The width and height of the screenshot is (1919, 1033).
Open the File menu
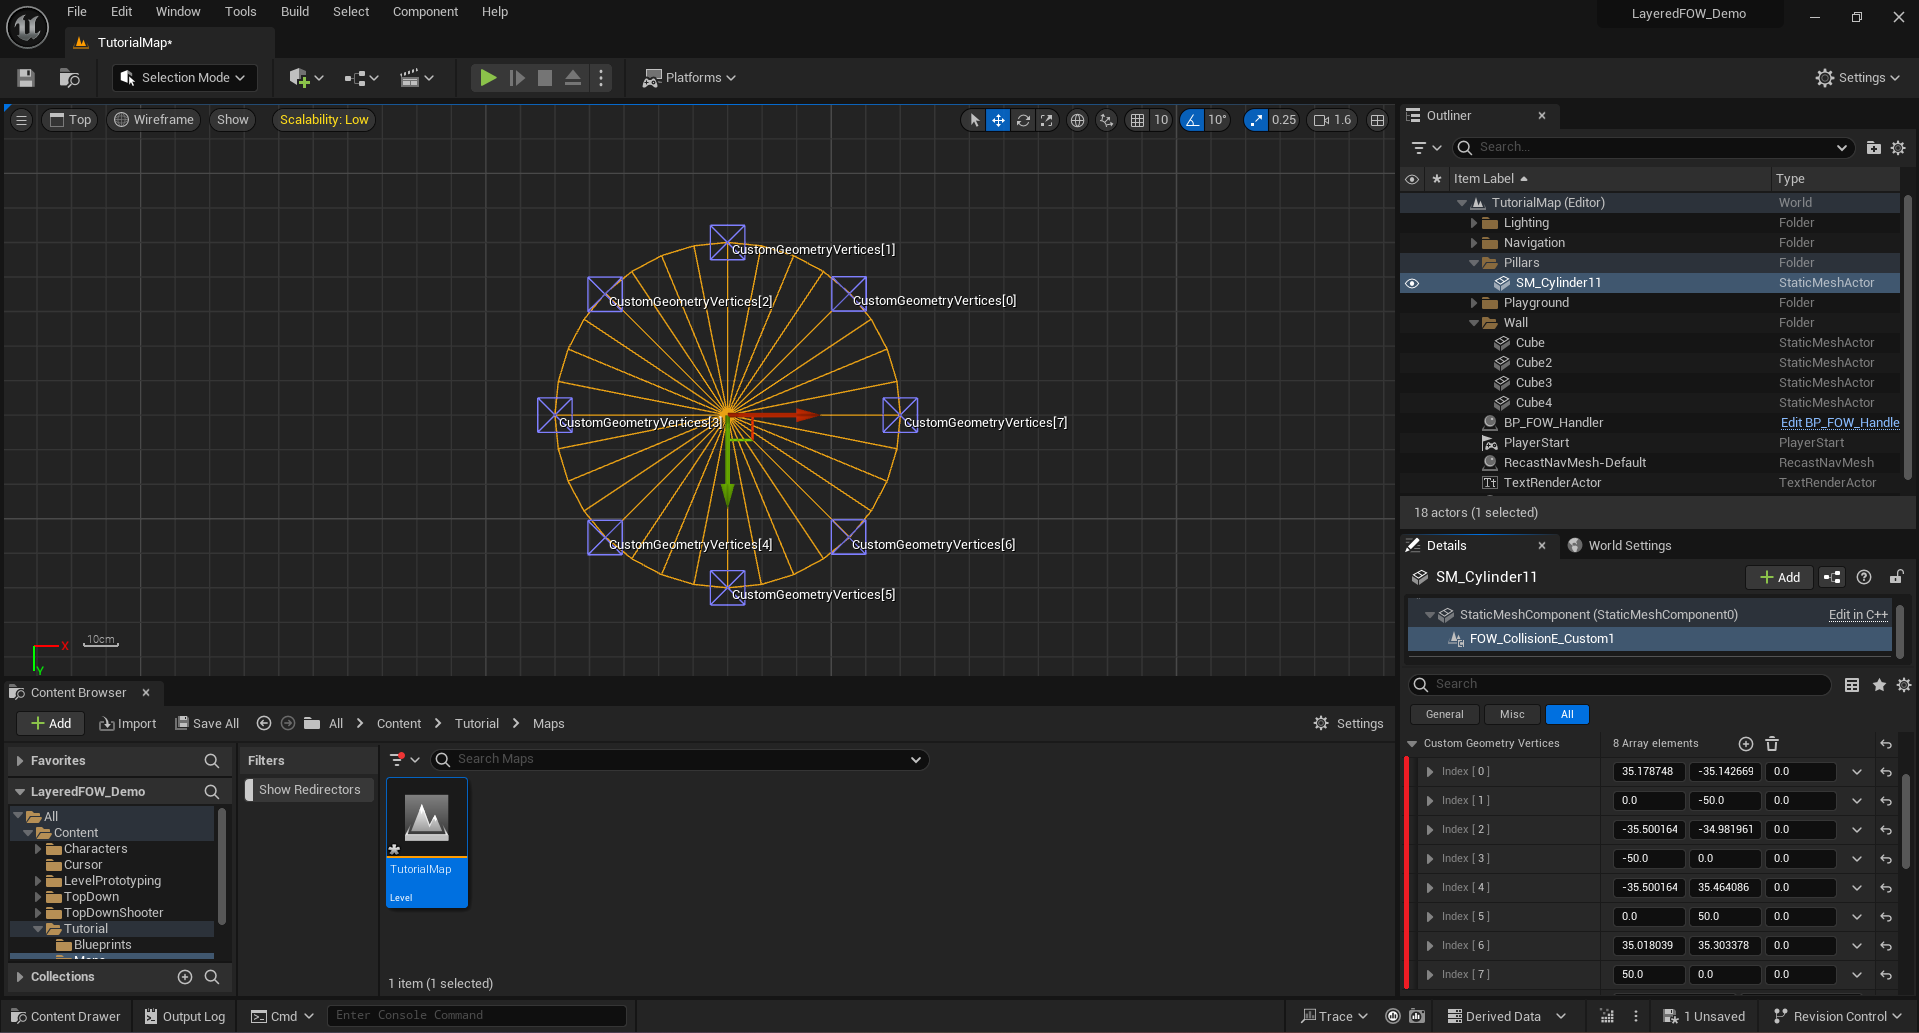click(x=77, y=12)
